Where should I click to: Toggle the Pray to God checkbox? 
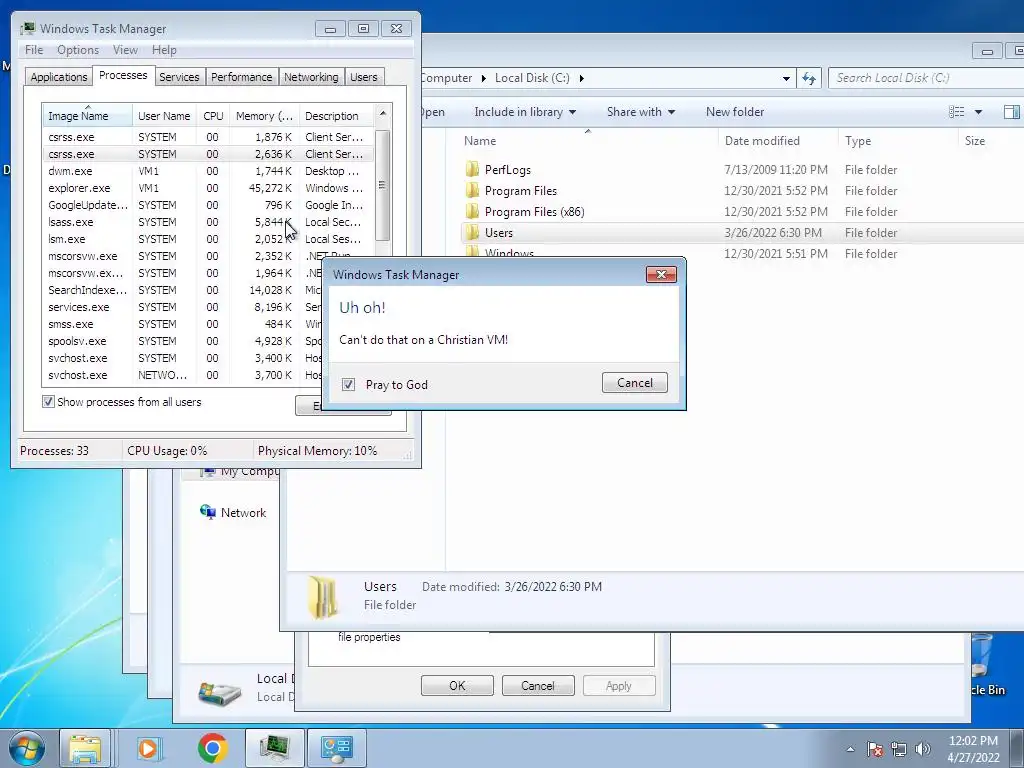[349, 385]
